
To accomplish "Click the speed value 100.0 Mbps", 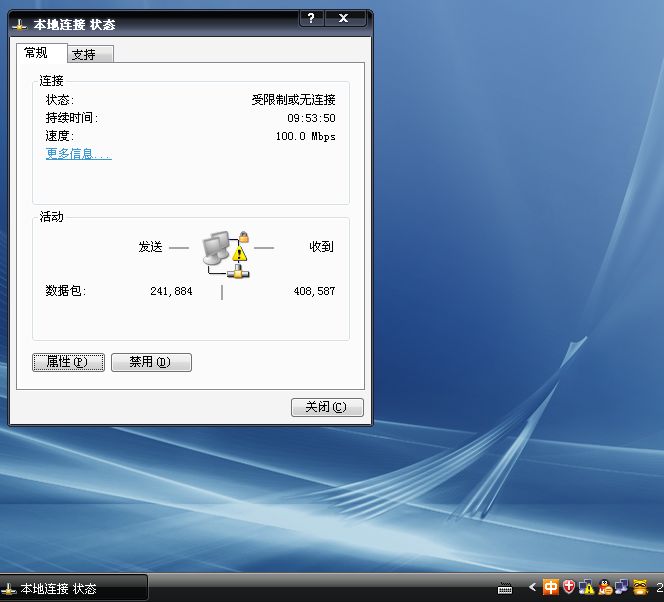I will (305, 136).
